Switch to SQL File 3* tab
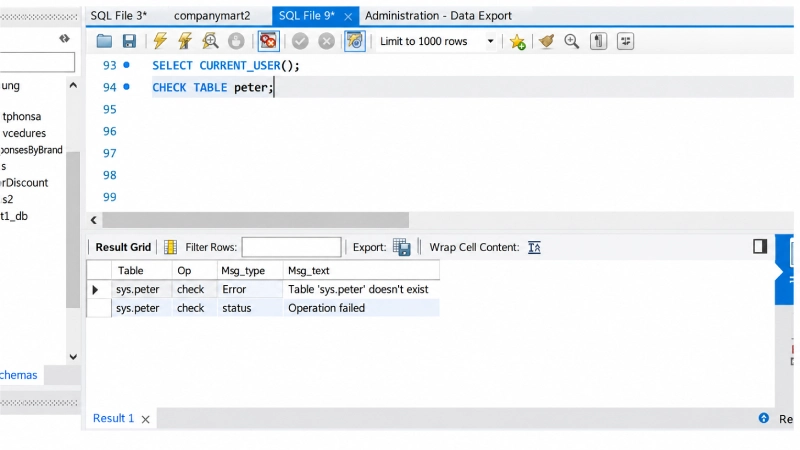This screenshot has height=450, width=800. point(118,16)
